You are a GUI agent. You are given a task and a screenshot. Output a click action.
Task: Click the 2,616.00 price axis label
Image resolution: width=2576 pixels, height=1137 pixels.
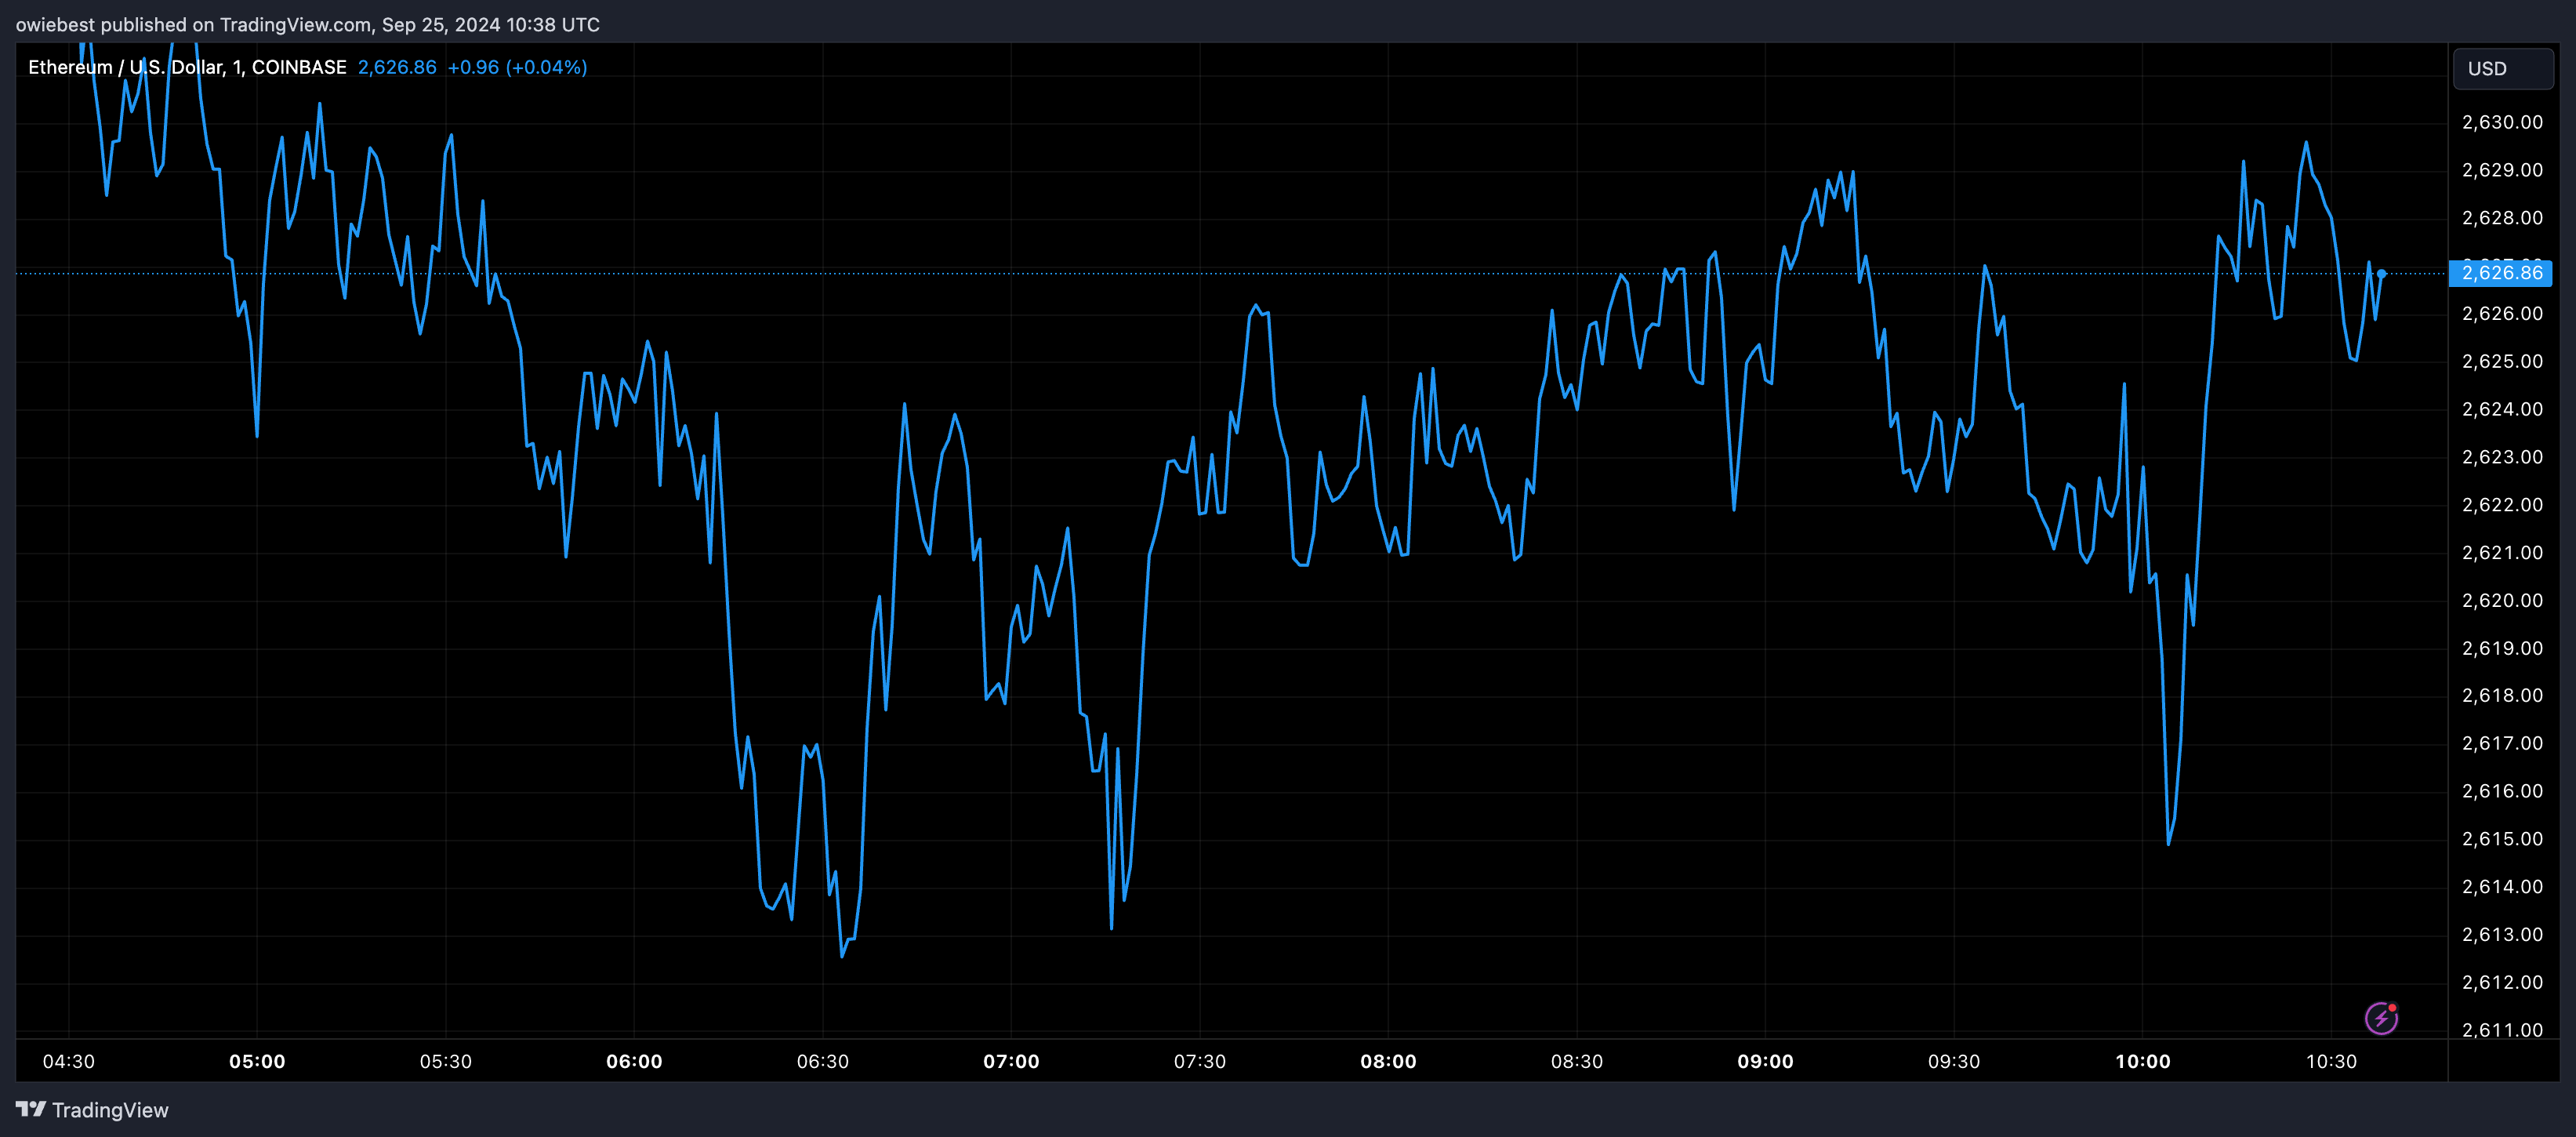pyautogui.click(x=2502, y=791)
